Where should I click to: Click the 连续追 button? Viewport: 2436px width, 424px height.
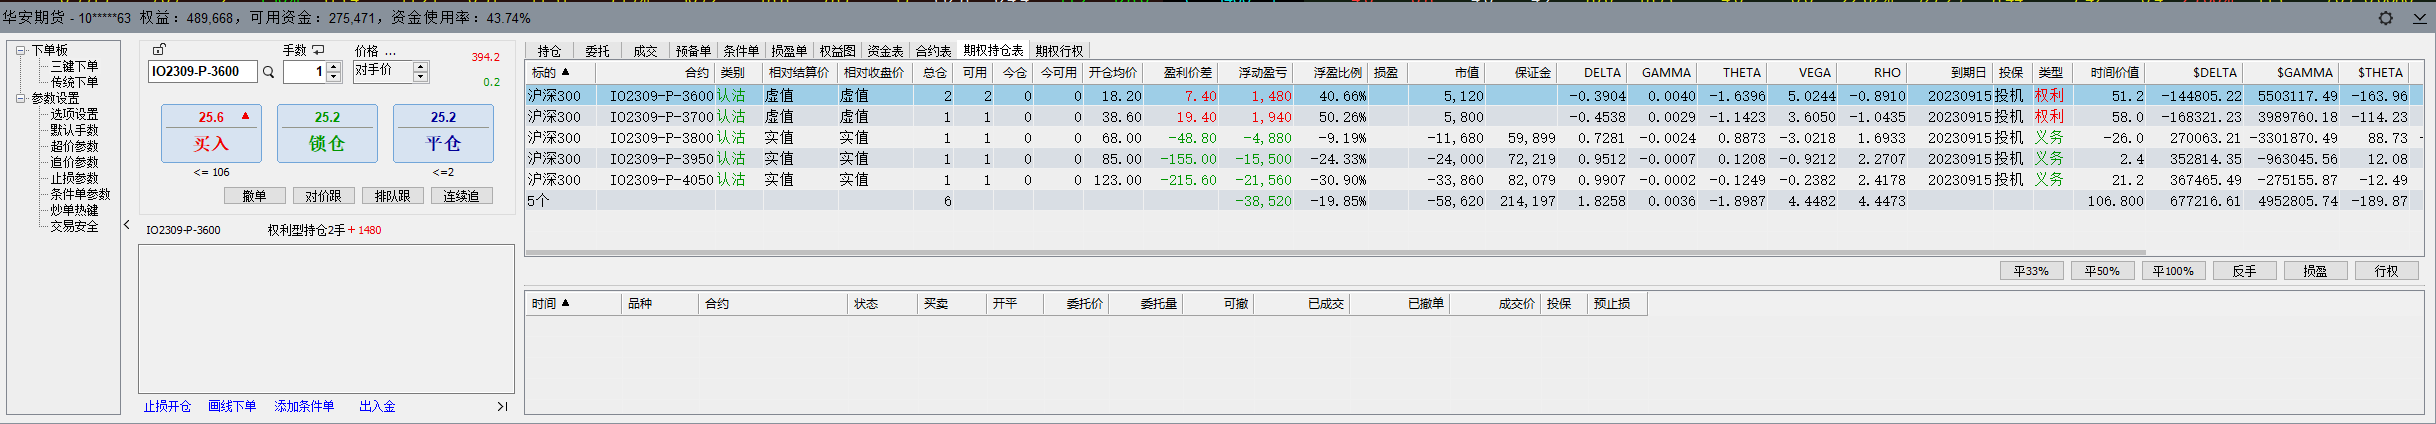point(461,196)
